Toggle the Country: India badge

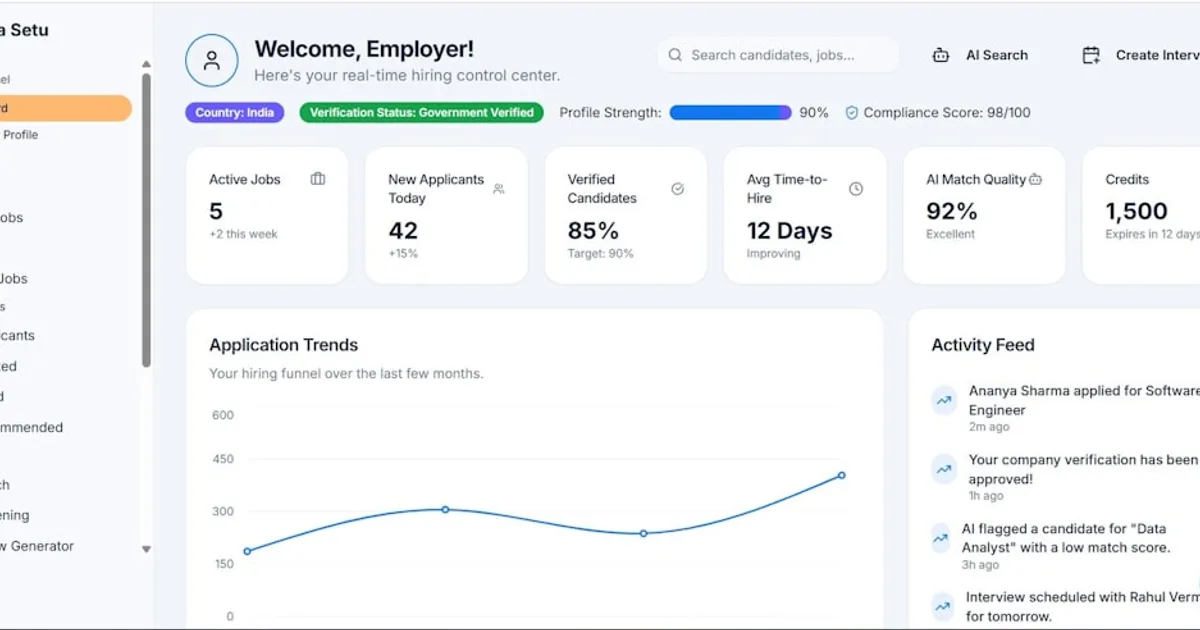click(x=234, y=112)
